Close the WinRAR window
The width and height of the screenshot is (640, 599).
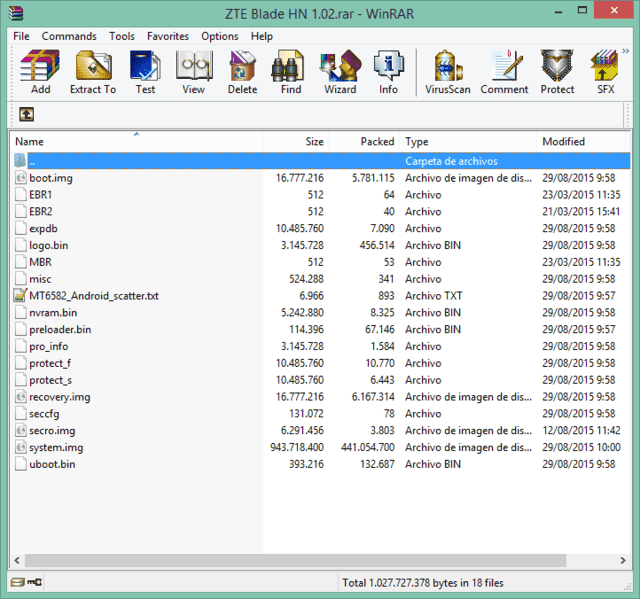614,11
